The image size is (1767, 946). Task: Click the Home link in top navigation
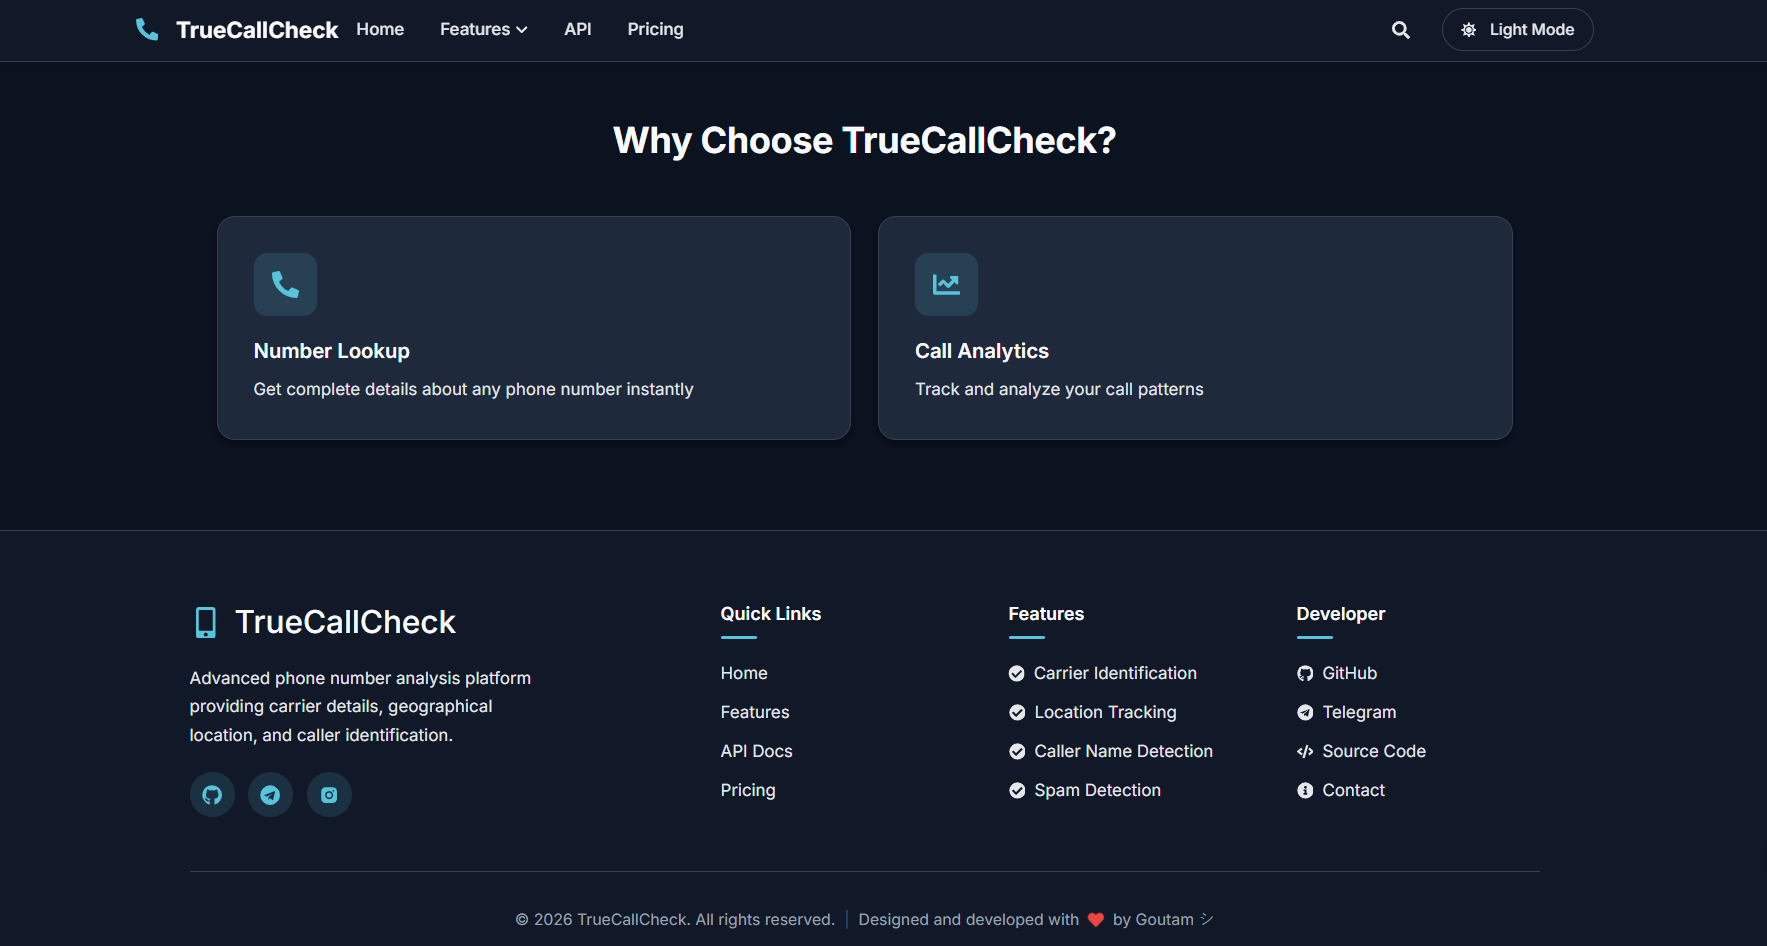tap(380, 30)
